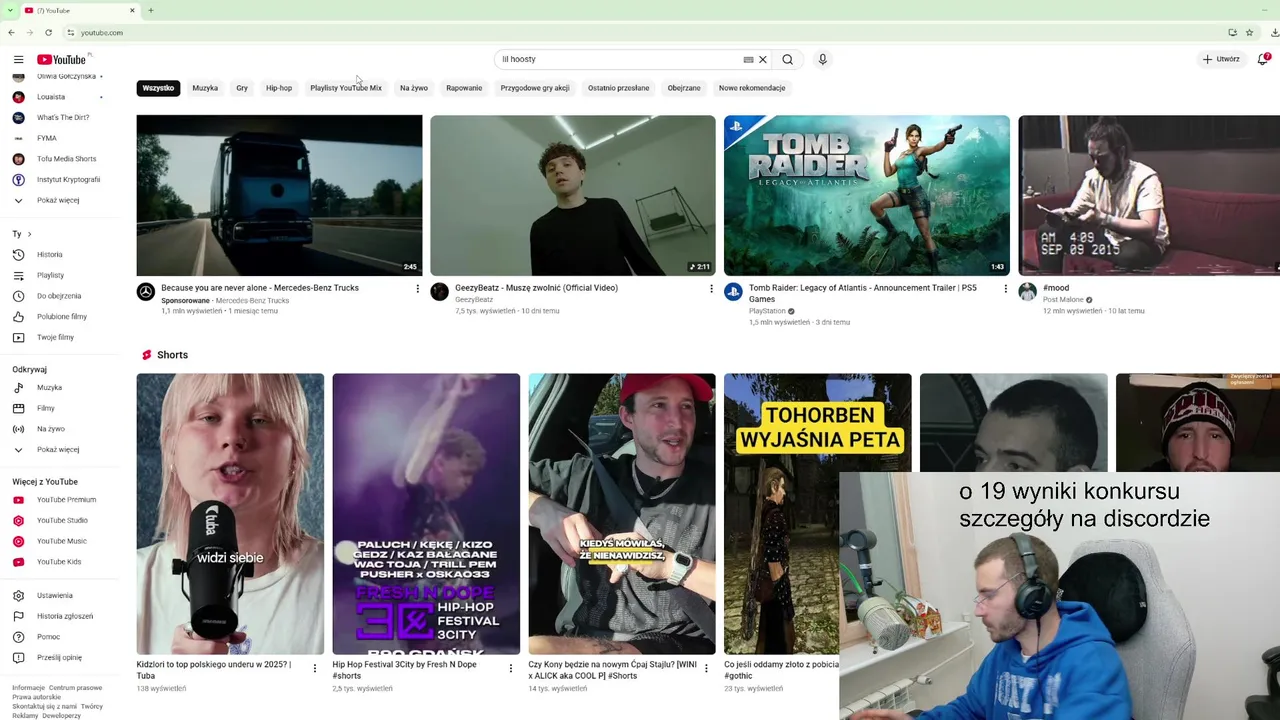The image size is (1280, 720).
Task: Open options for the Kidziori Tuba short
Action: [315, 668]
